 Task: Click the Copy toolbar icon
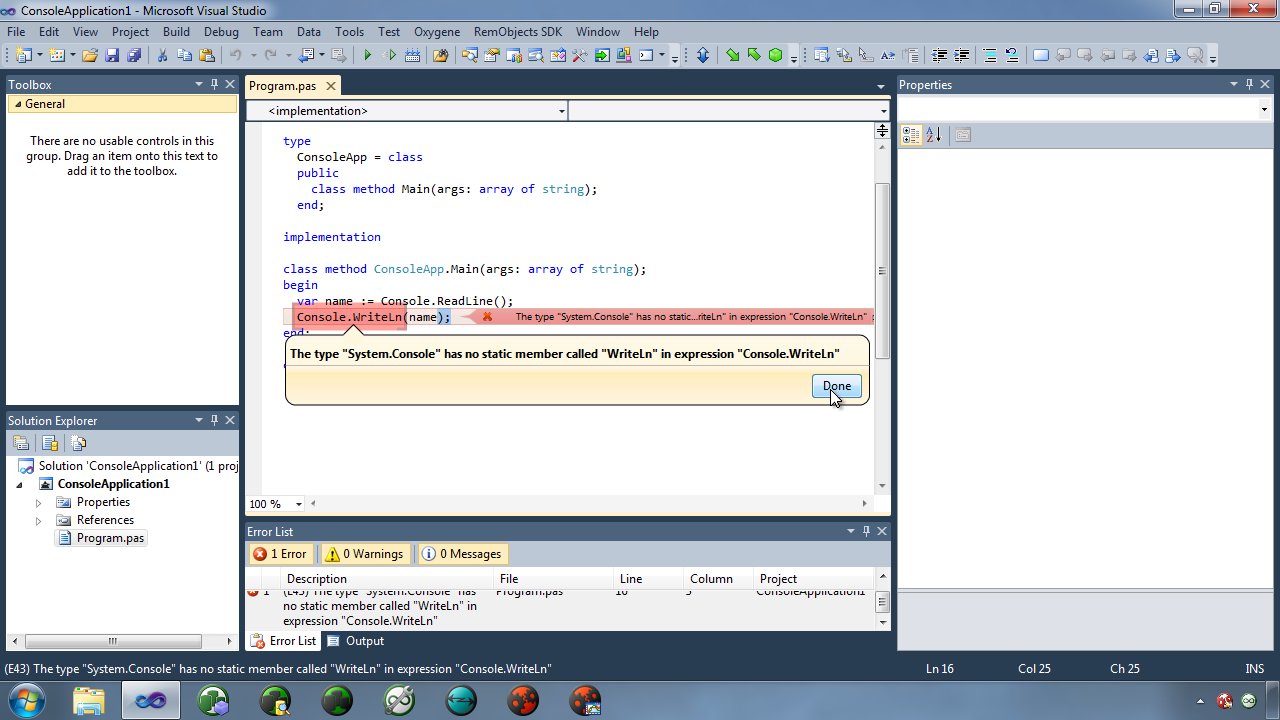[x=184, y=56]
